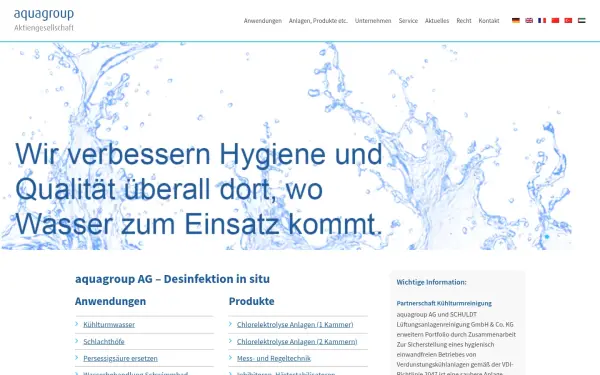Choose the Turkish flag language option
This screenshot has width=600, height=375.
point(568,21)
